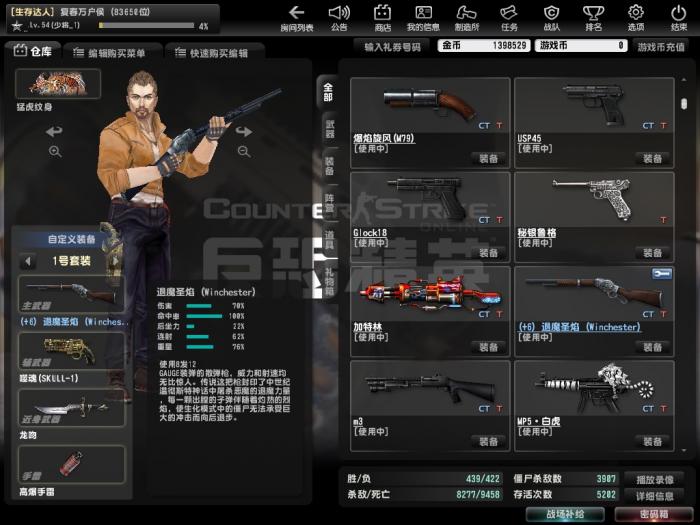
Task: Open the password box (密码箱) button
Action: coord(654,514)
